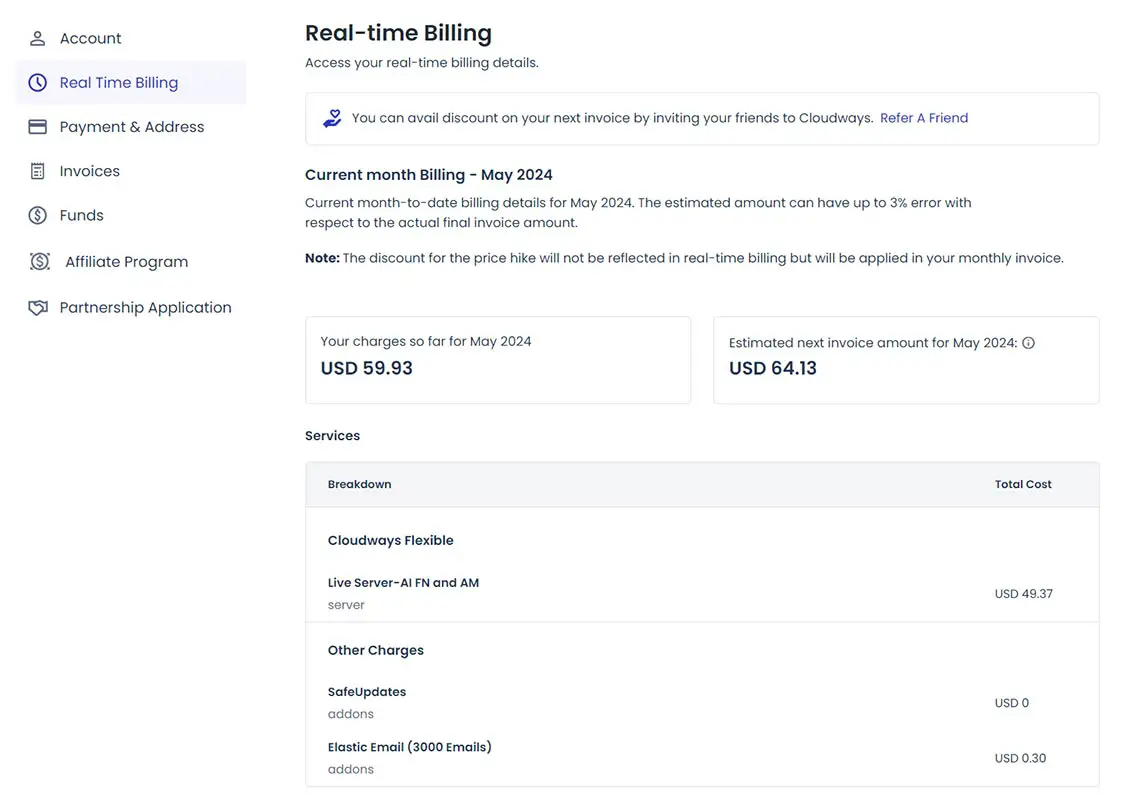Click info icon beside estimated invoice amount
Screen dimensions: 1133x800
click(1028, 343)
